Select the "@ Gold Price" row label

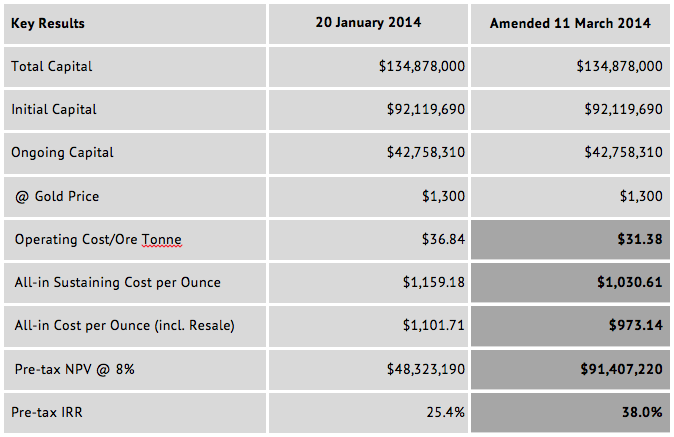coord(57,196)
